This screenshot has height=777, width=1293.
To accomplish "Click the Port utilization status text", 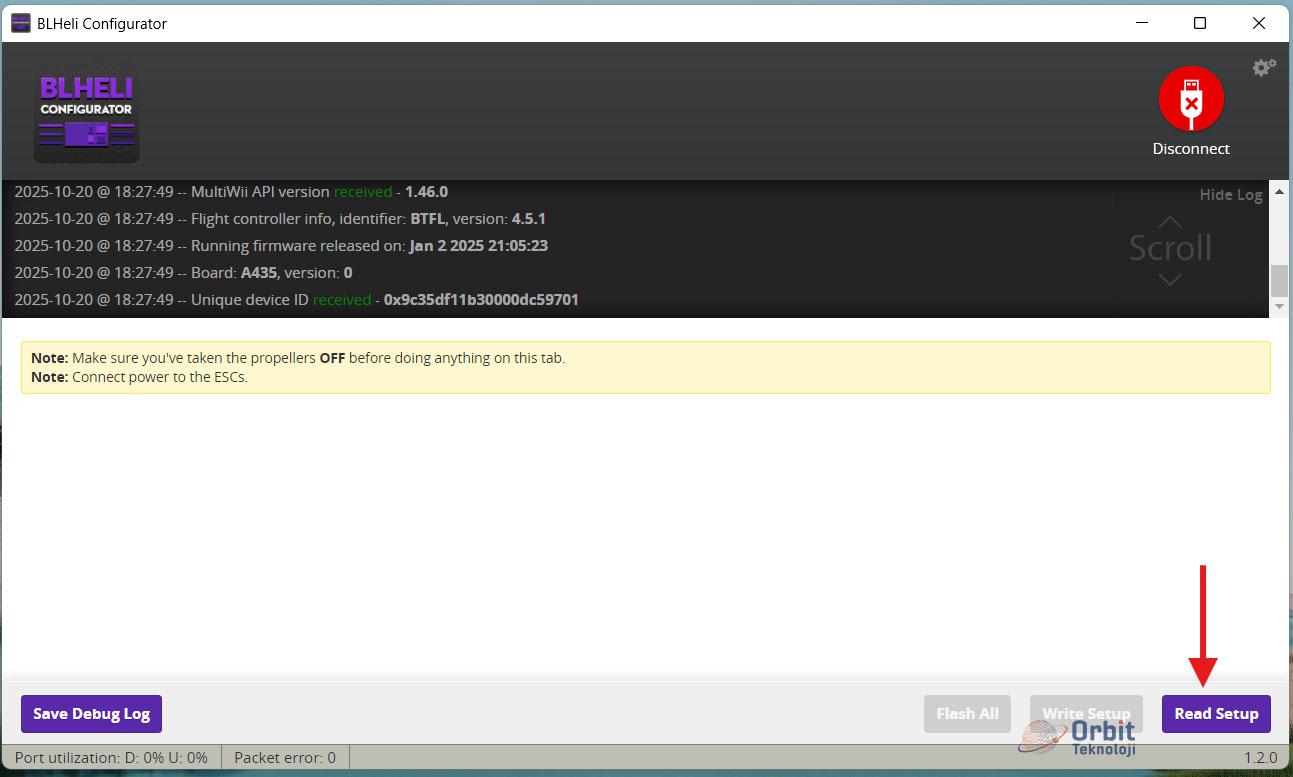I will pos(111,758).
